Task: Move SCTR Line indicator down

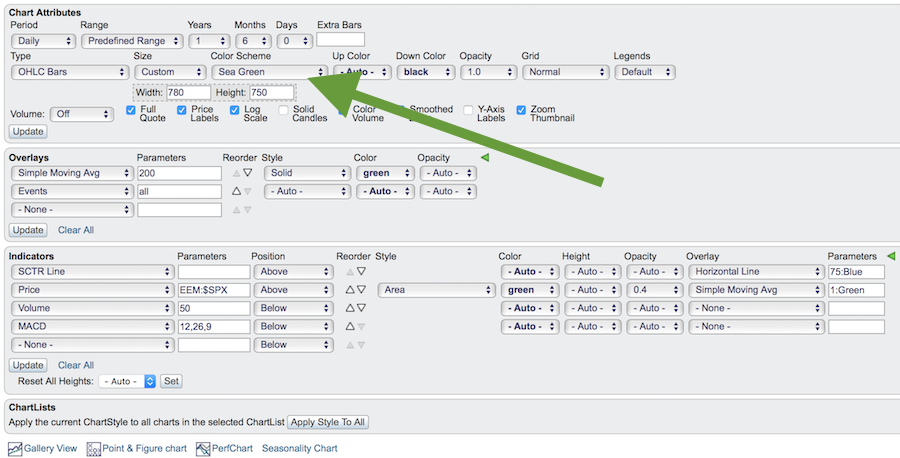Action: pos(362,272)
